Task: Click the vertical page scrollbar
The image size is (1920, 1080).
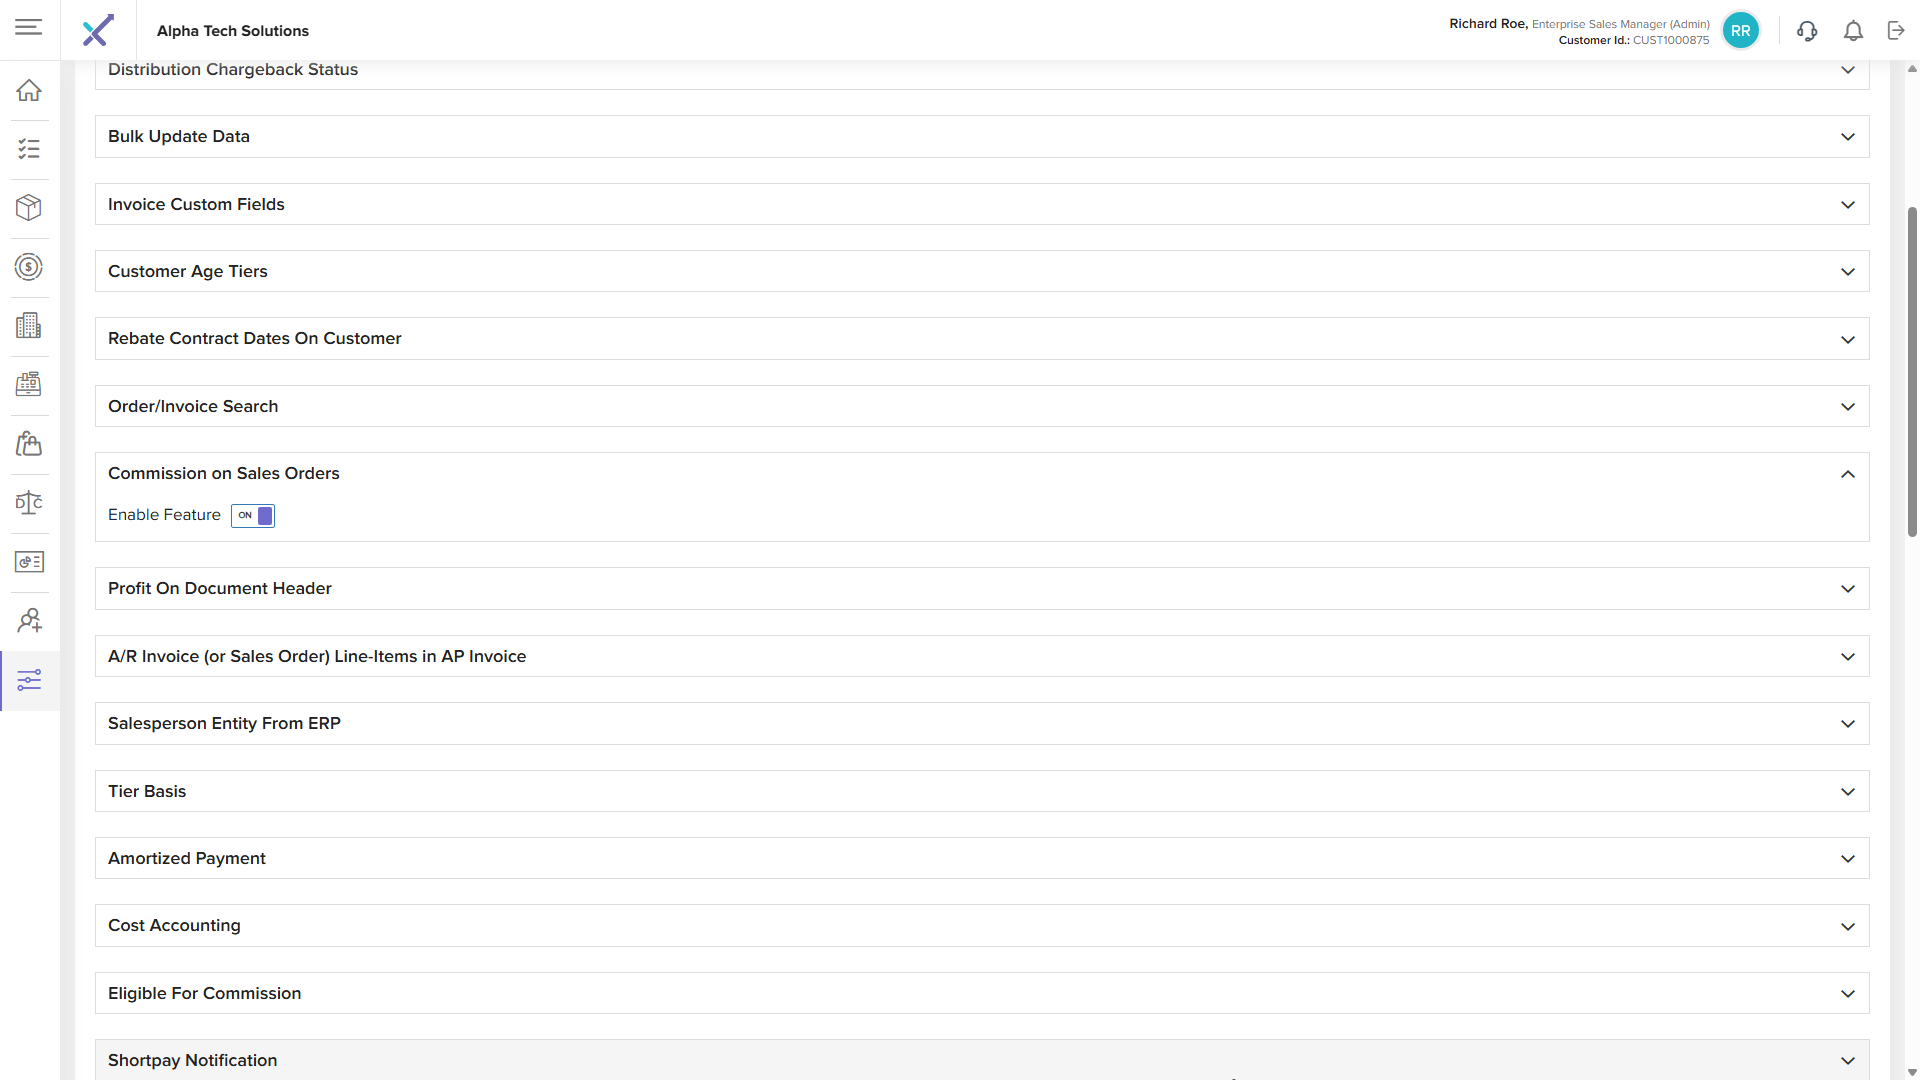Action: (x=1912, y=370)
